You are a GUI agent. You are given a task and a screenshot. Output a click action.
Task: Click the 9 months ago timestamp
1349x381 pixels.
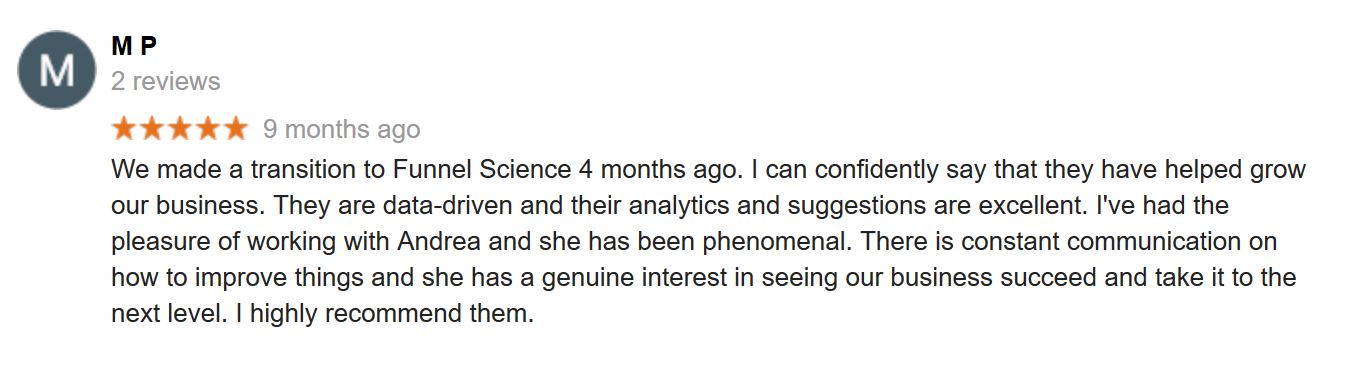341,129
